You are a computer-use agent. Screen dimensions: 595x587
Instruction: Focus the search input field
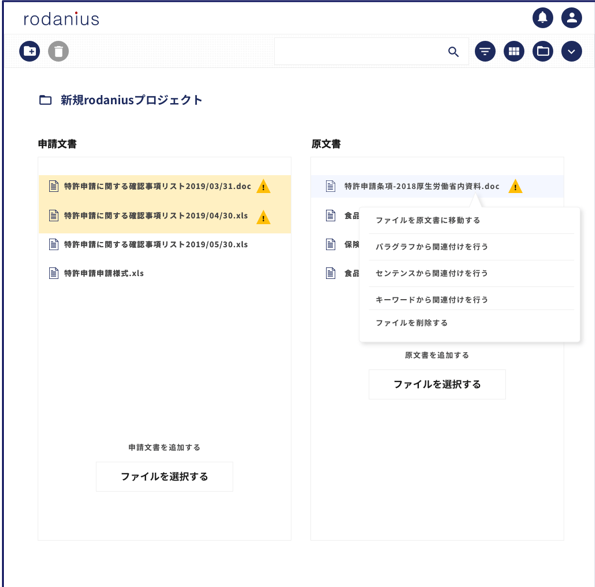(360, 51)
